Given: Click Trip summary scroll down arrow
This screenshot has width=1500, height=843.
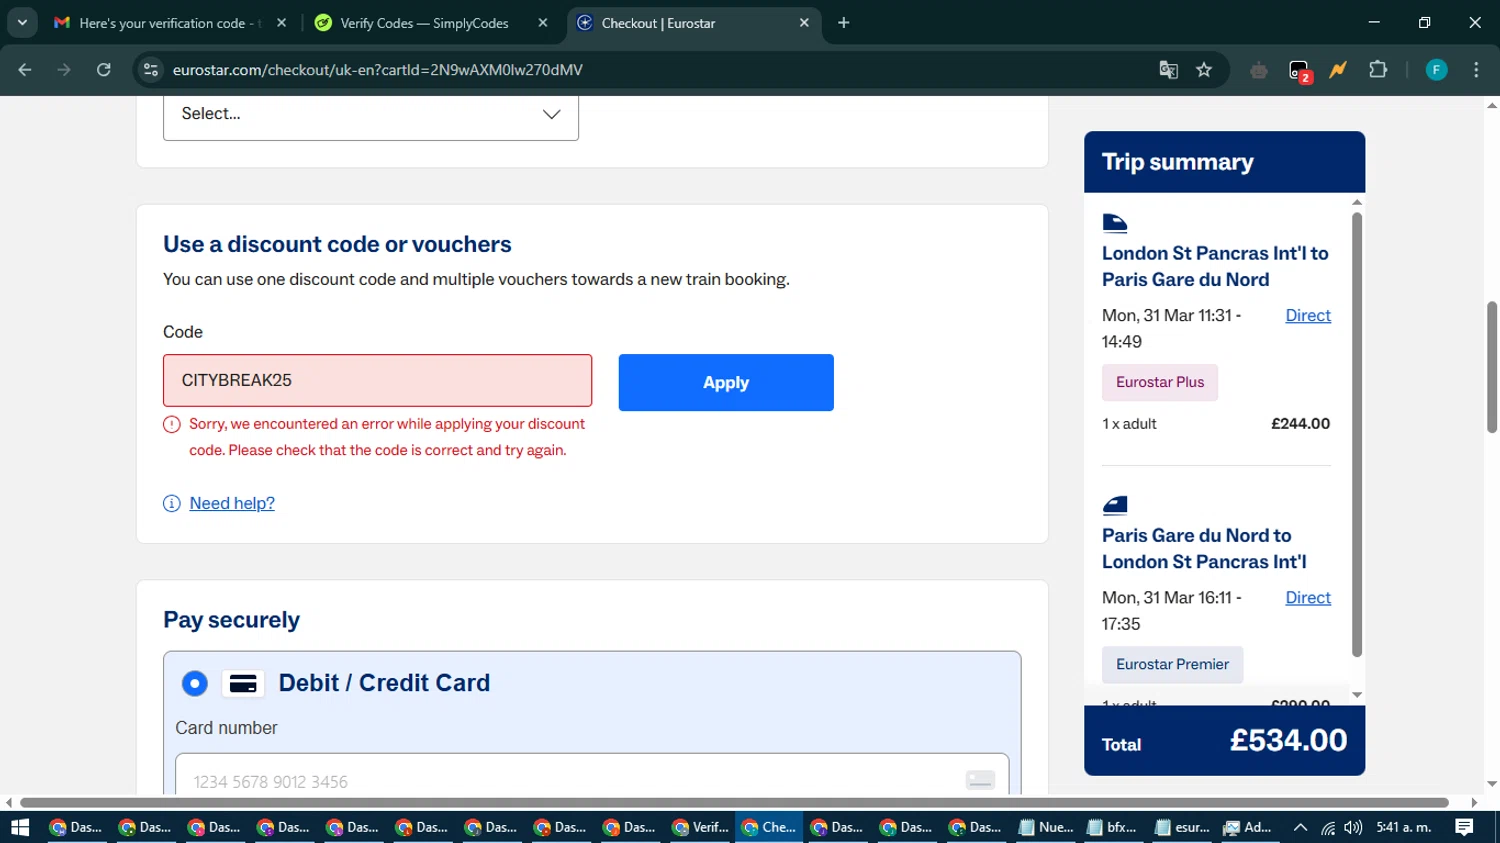Looking at the screenshot, I should (x=1357, y=695).
